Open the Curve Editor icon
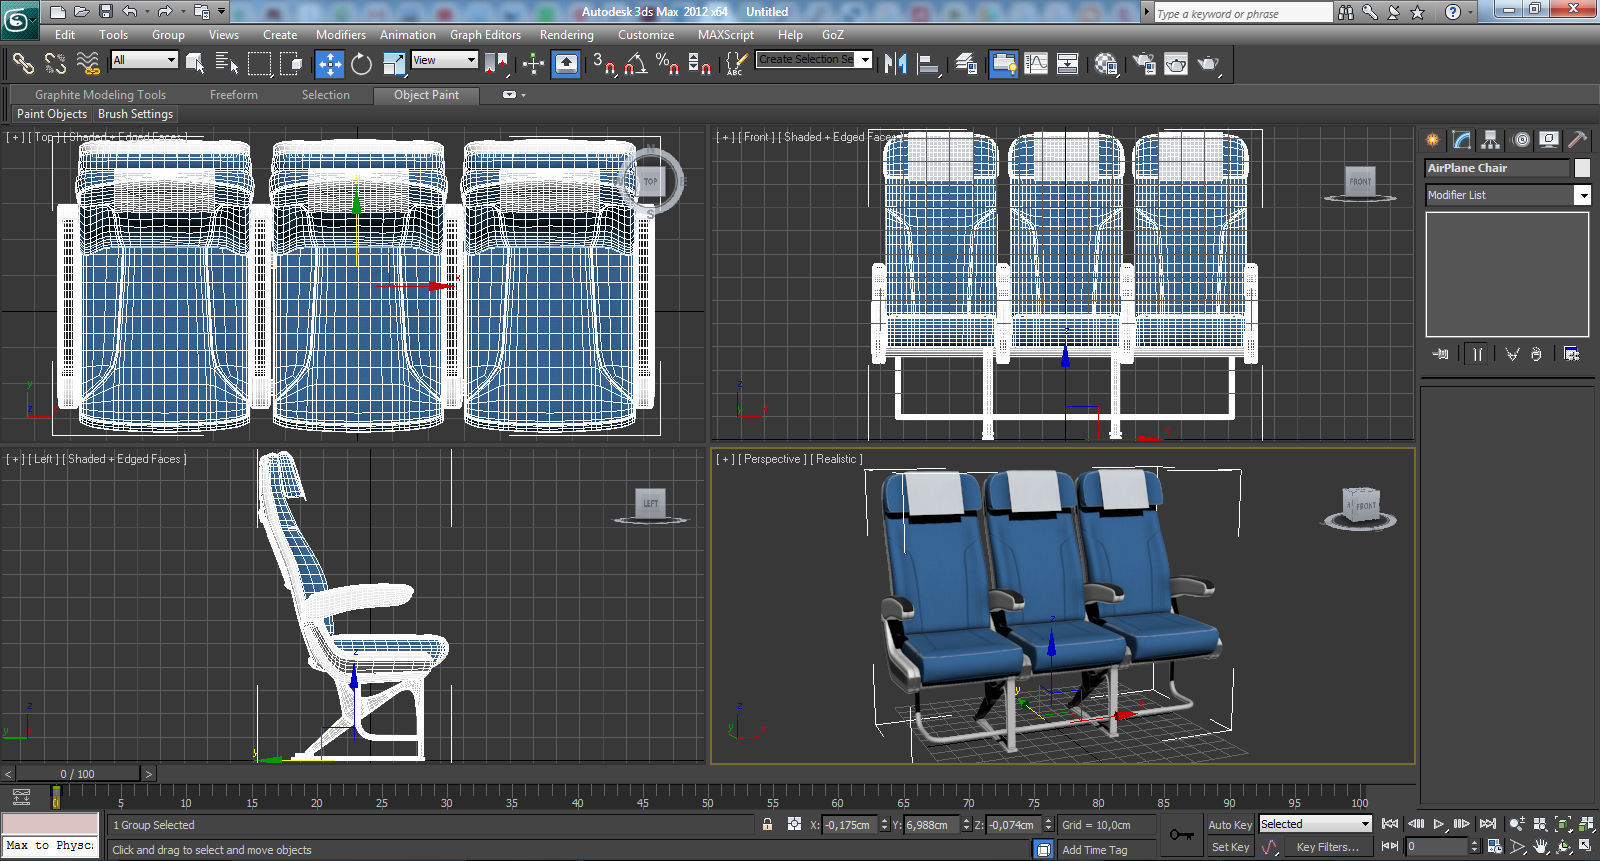The image size is (1600, 861). [x=1036, y=64]
